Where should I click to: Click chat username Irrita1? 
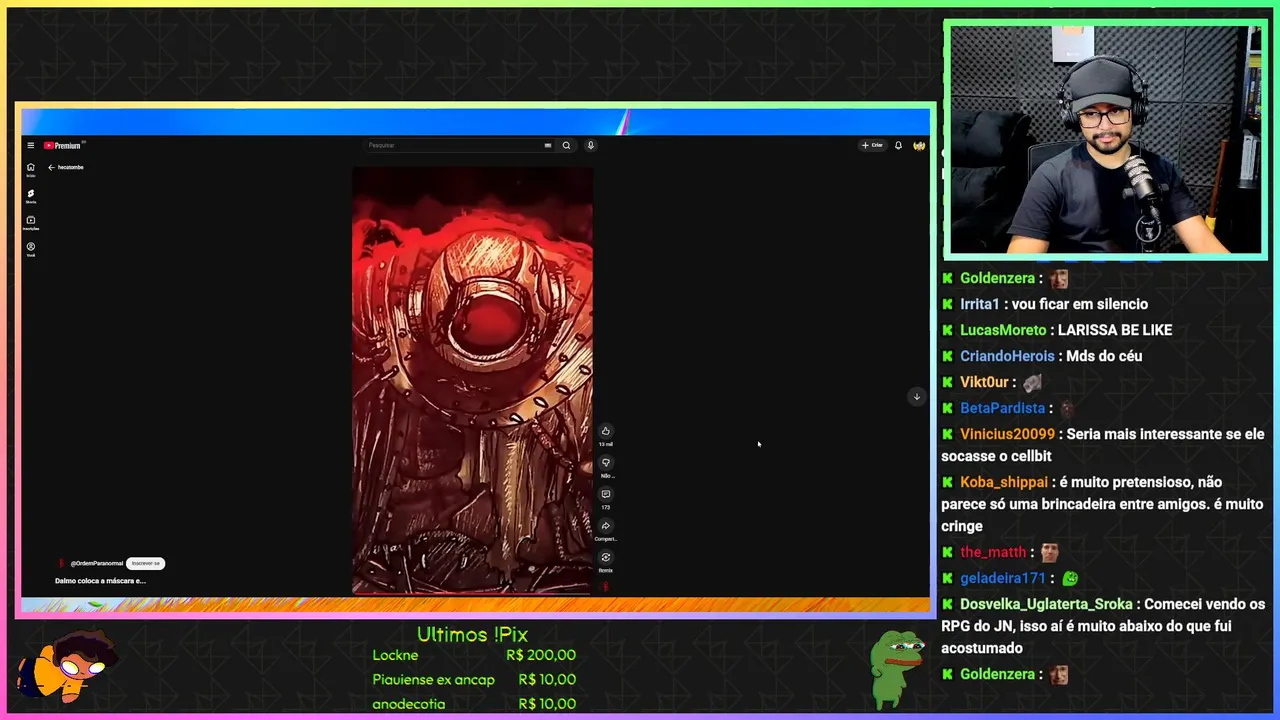tap(980, 304)
